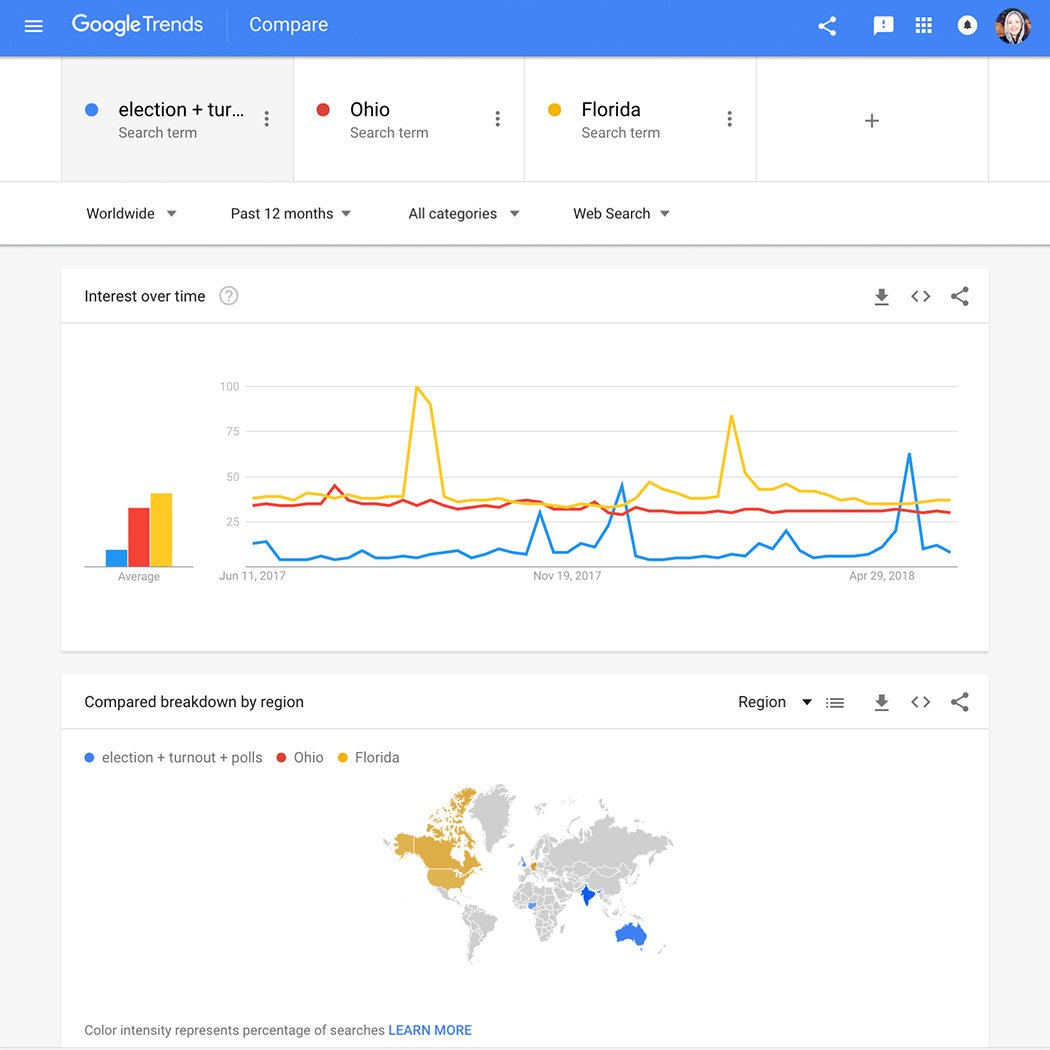Open the hamburger main menu
This screenshot has height=1050, width=1050.
[33, 26]
